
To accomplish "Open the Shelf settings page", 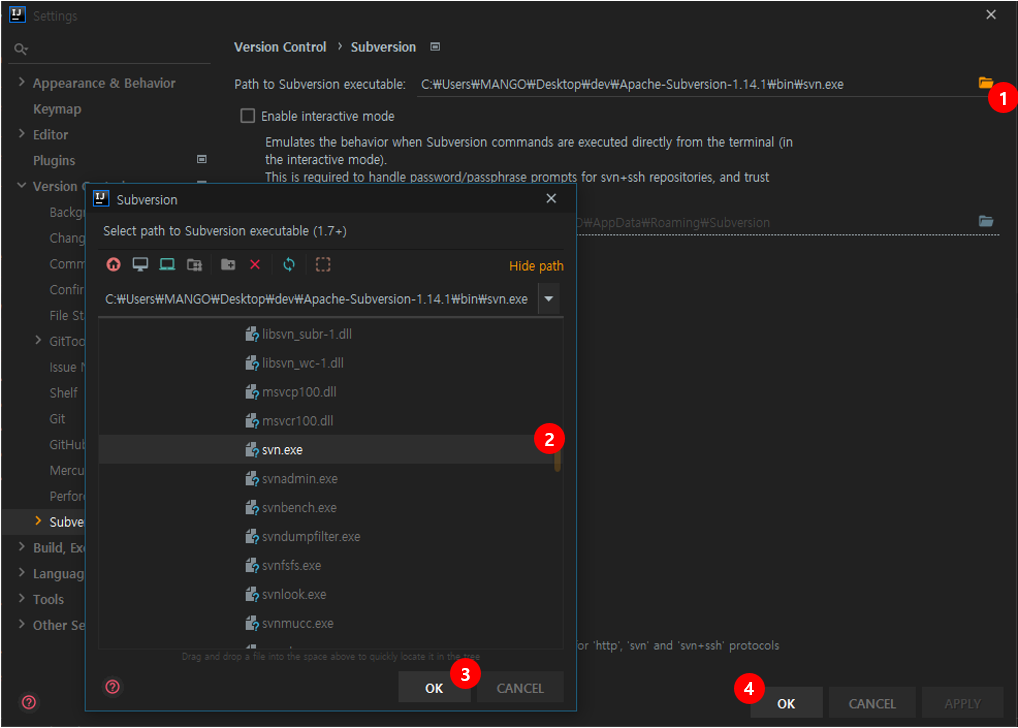I will coord(64,393).
